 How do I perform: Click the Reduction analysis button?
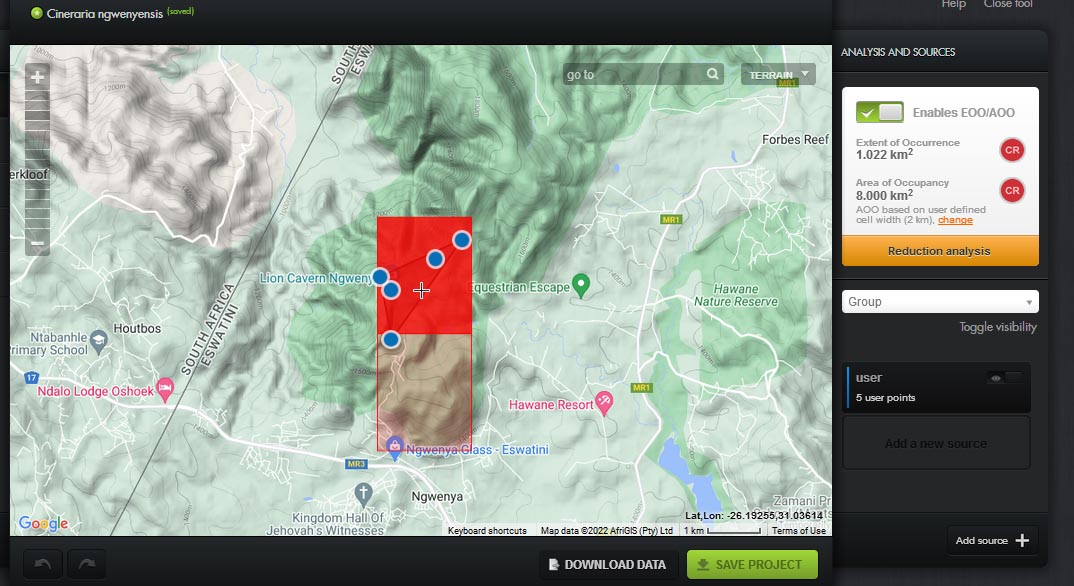point(939,251)
